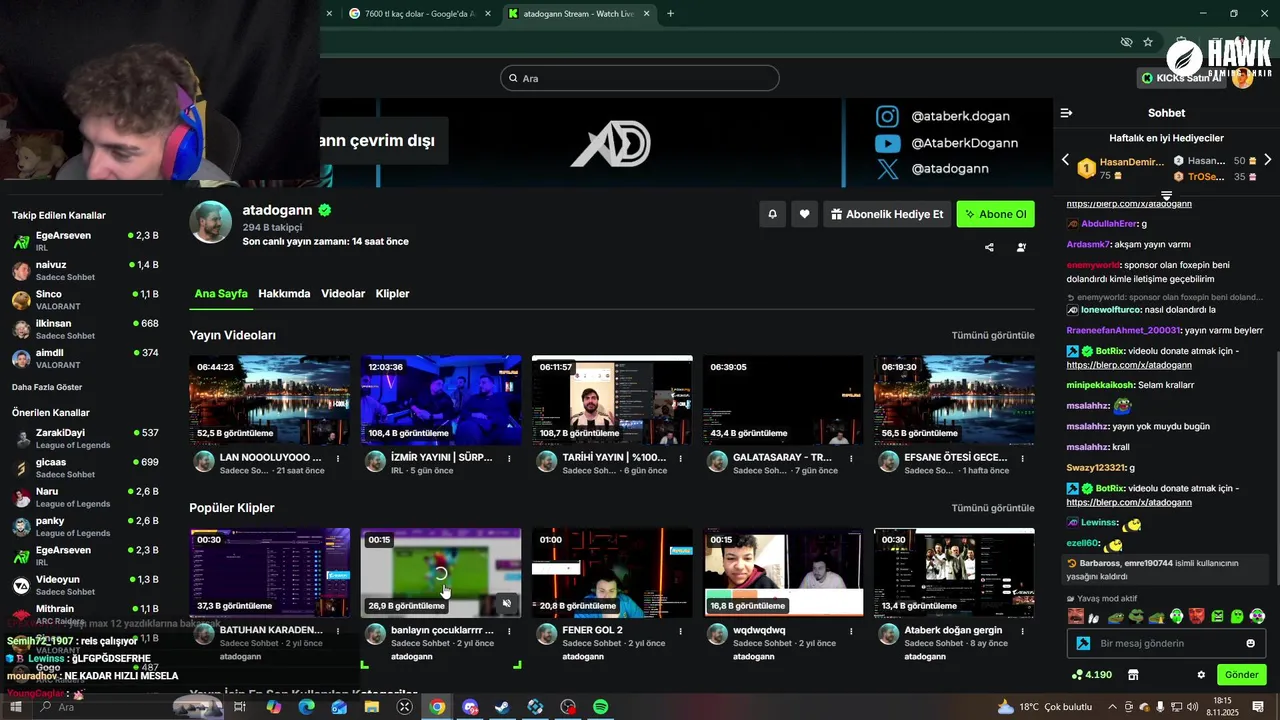Open Steam from the taskbar
This screenshot has height=720, width=1280.
click(x=502, y=707)
